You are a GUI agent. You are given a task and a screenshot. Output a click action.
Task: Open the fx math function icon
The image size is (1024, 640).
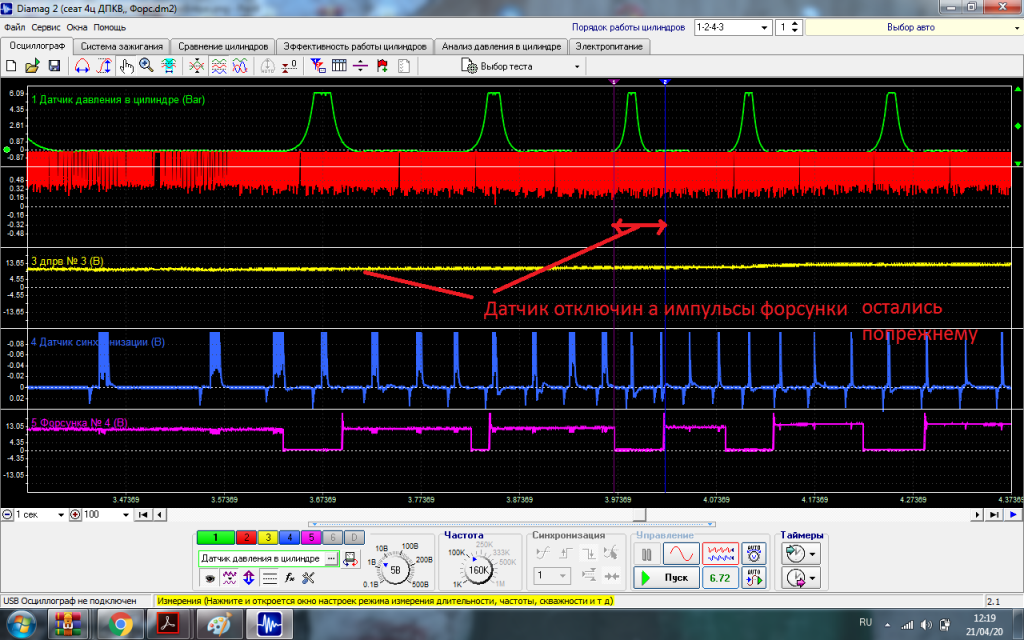click(289, 578)
